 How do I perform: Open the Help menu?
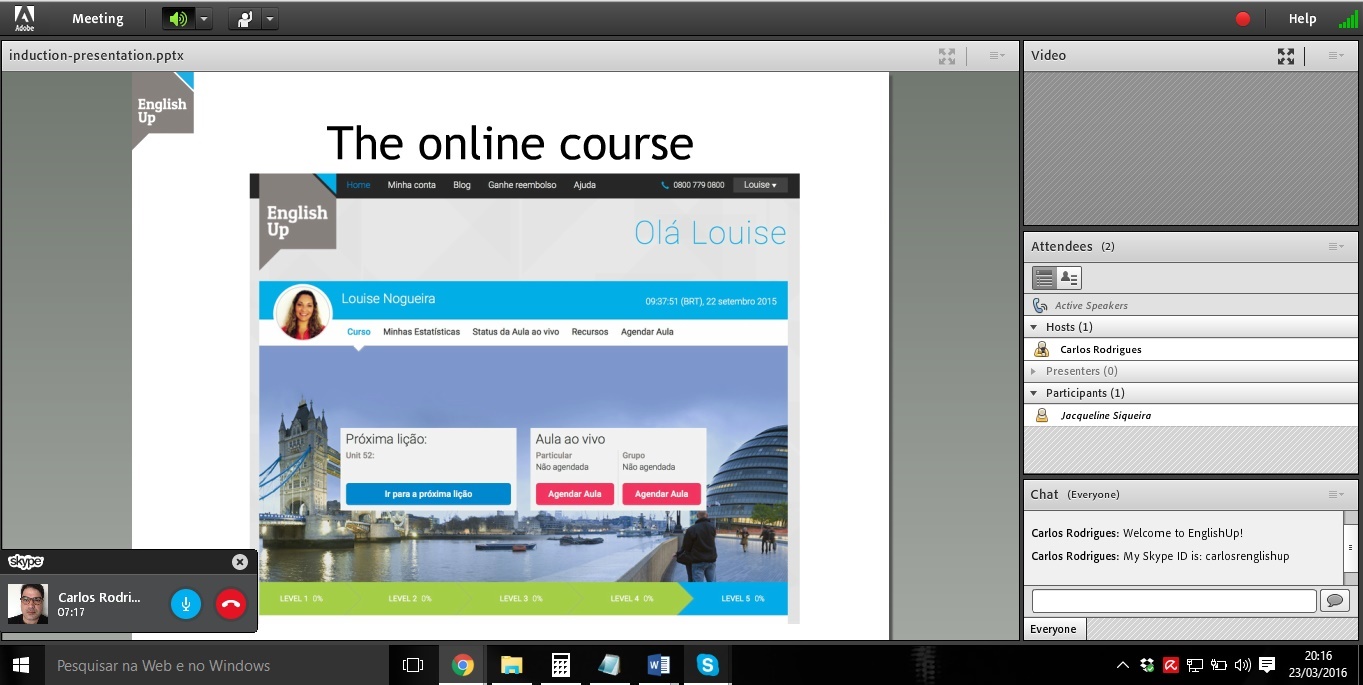(1302, 18)
